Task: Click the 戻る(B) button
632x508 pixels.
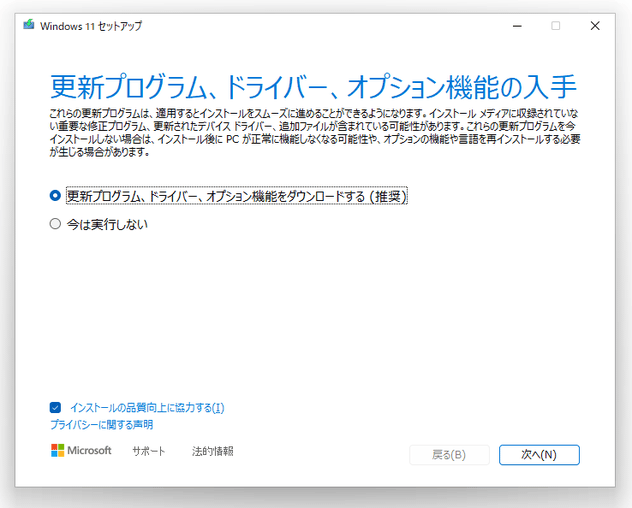Action: click(449, 455)
